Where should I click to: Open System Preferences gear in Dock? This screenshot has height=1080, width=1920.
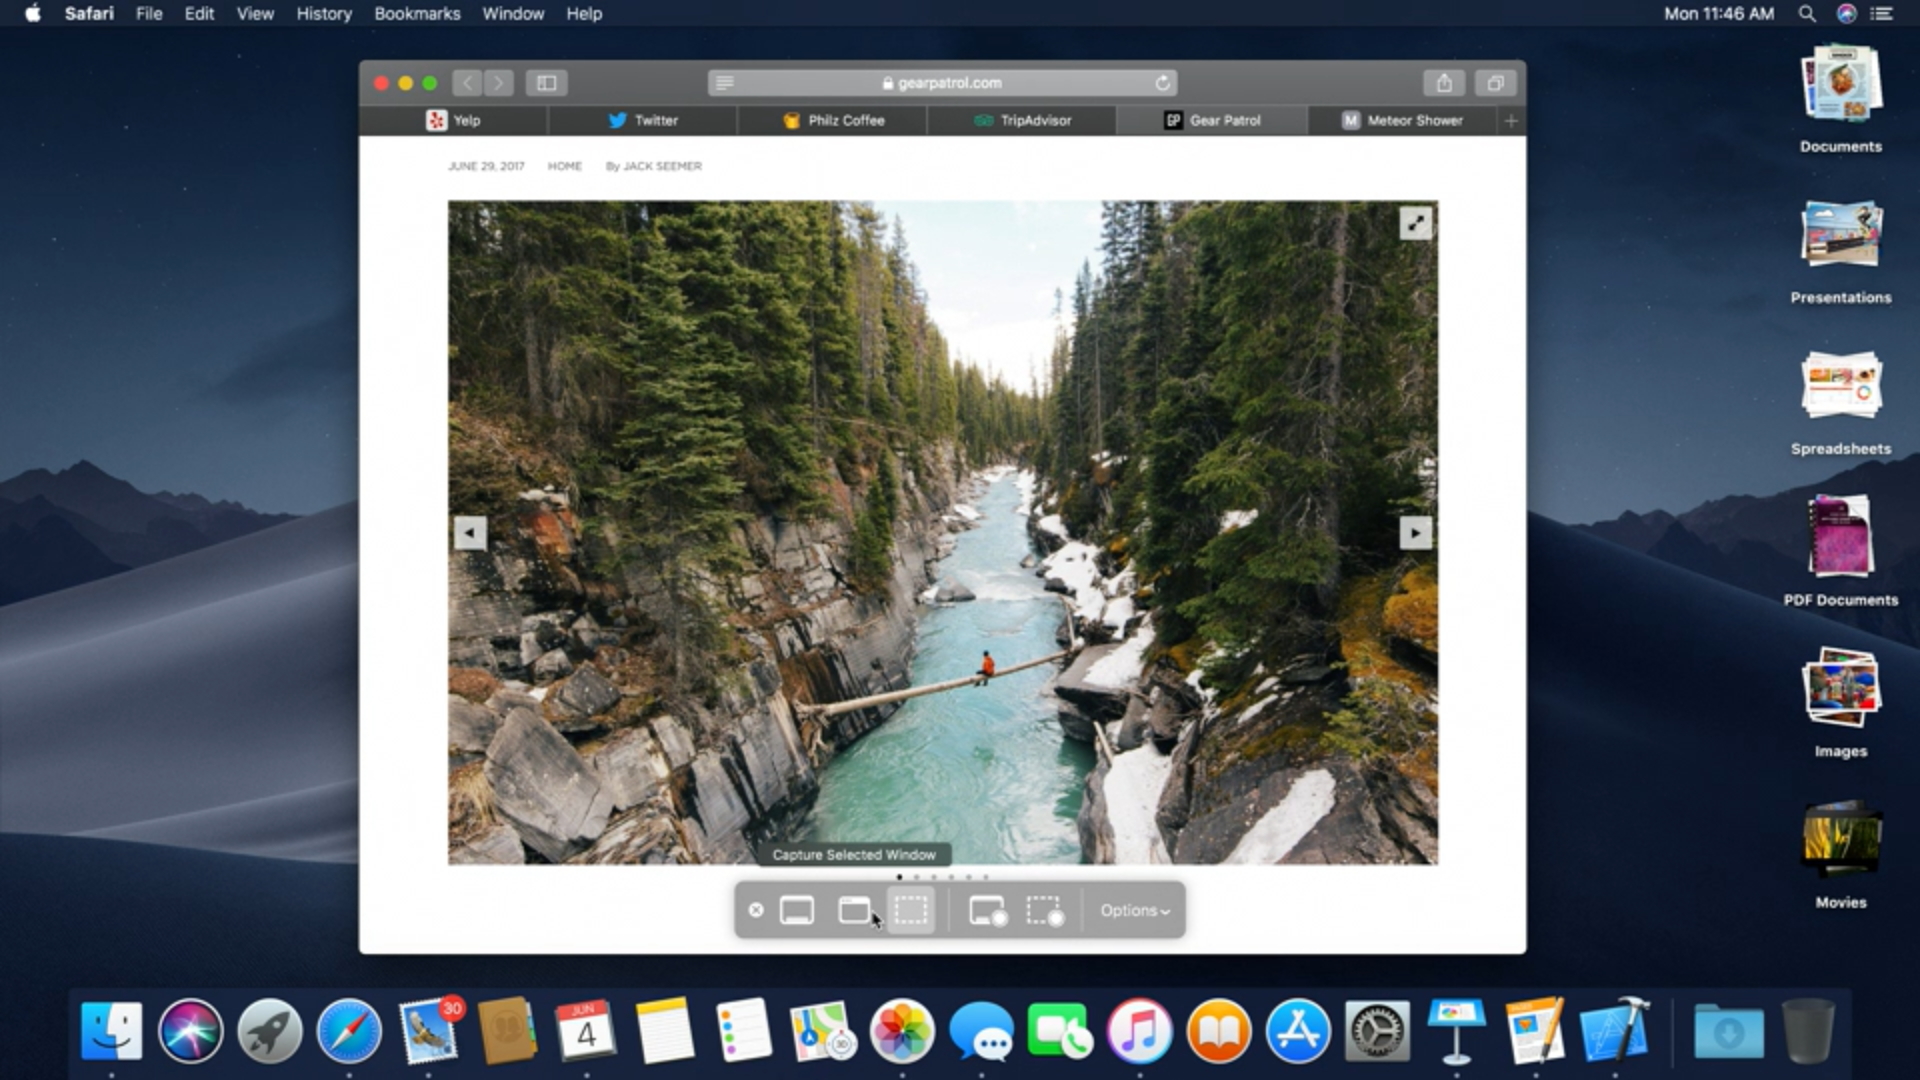click(1377, 1031)
